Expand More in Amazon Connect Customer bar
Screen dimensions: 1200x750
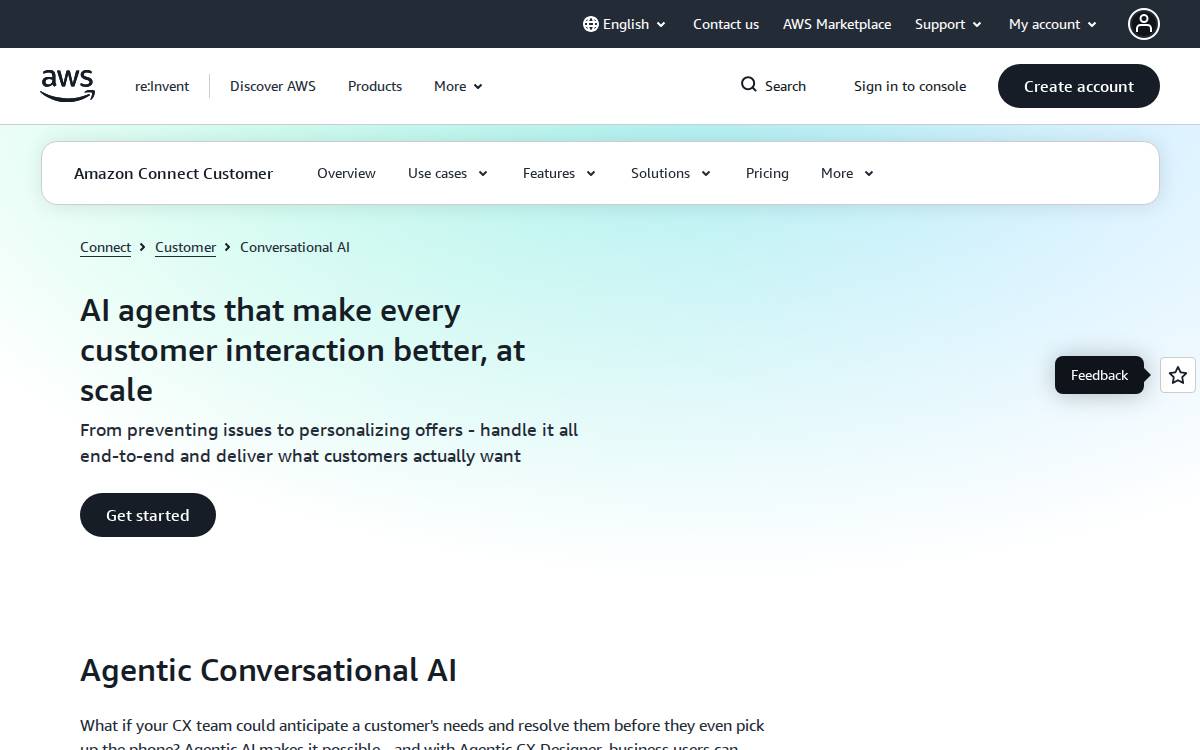point(848,173)
